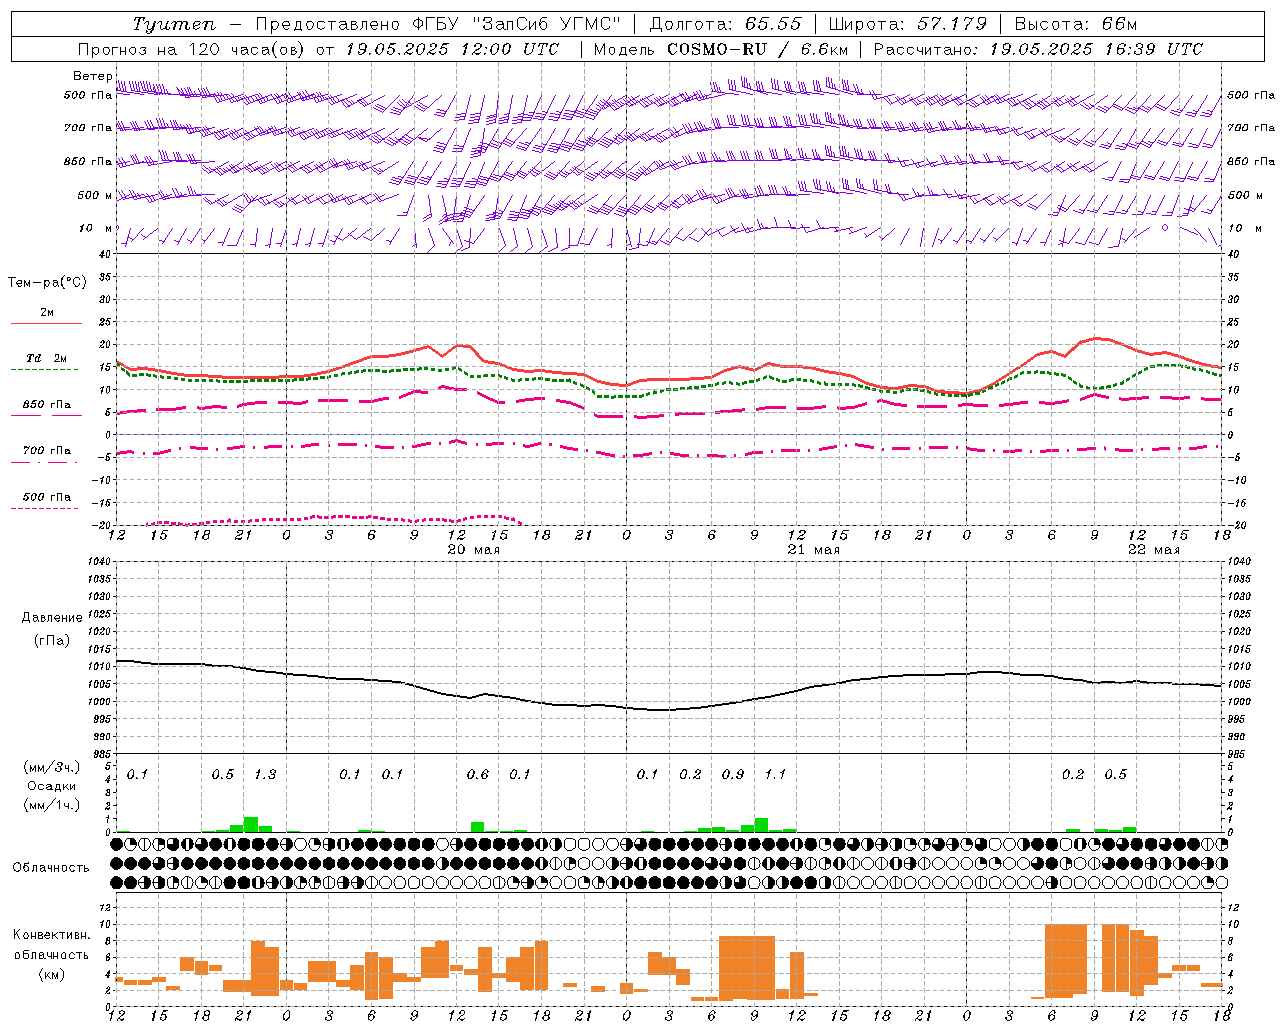This screenshot has height=1024, width=1280.
Task: Click the "(мм/1ч.)" precipitation unit label
Action: (x=51, y=804)
